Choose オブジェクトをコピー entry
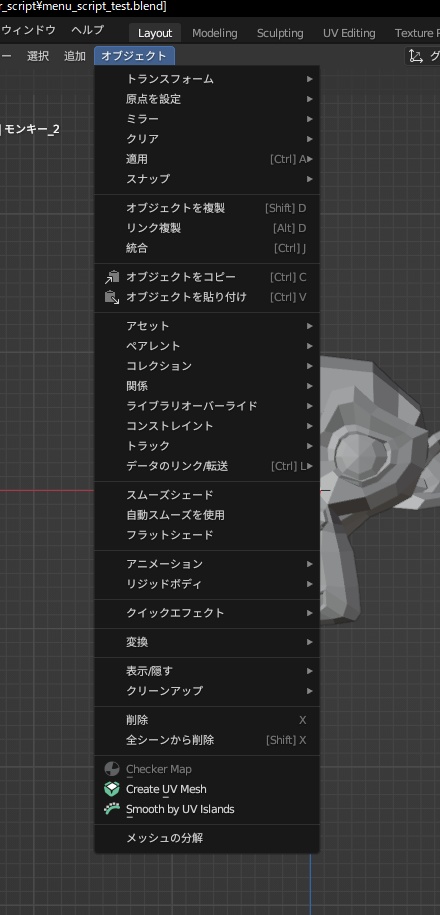440x915 pixels. [207, 277]
